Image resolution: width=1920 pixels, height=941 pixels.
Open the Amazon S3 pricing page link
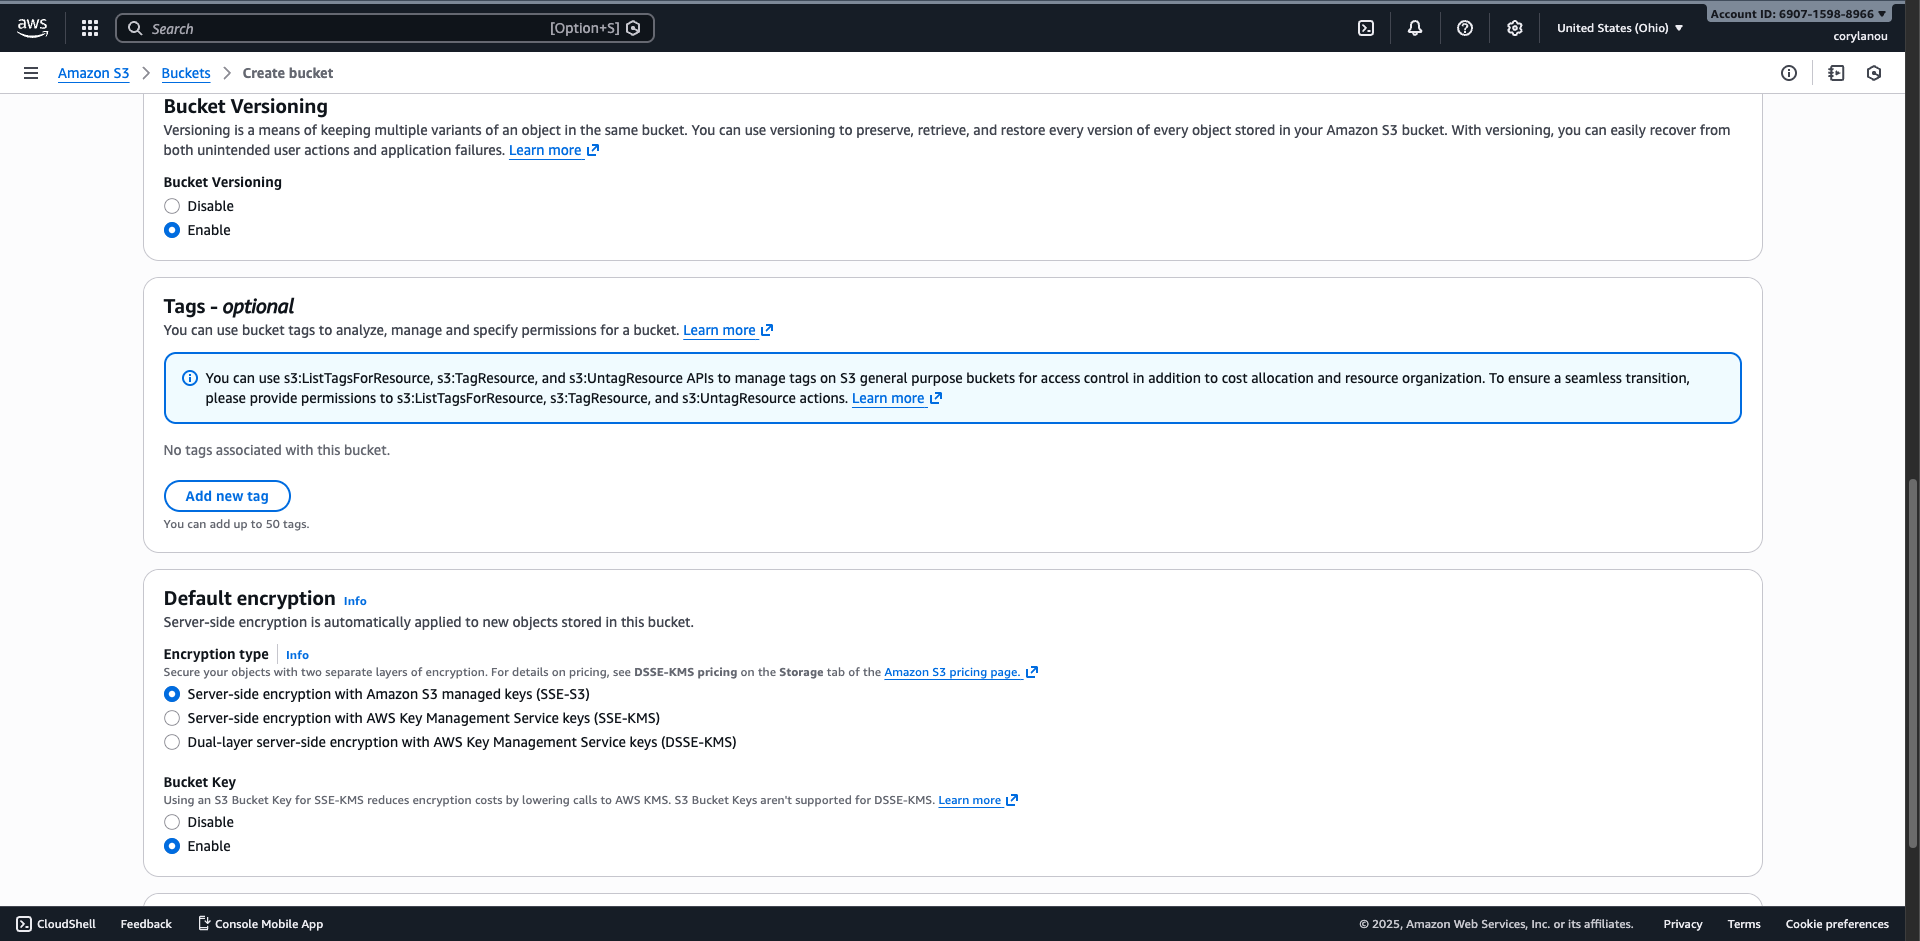click(952, 672)
